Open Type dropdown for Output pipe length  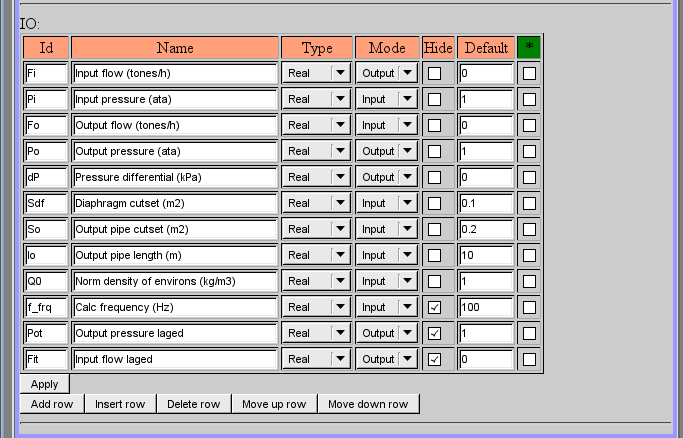[316, 255]
